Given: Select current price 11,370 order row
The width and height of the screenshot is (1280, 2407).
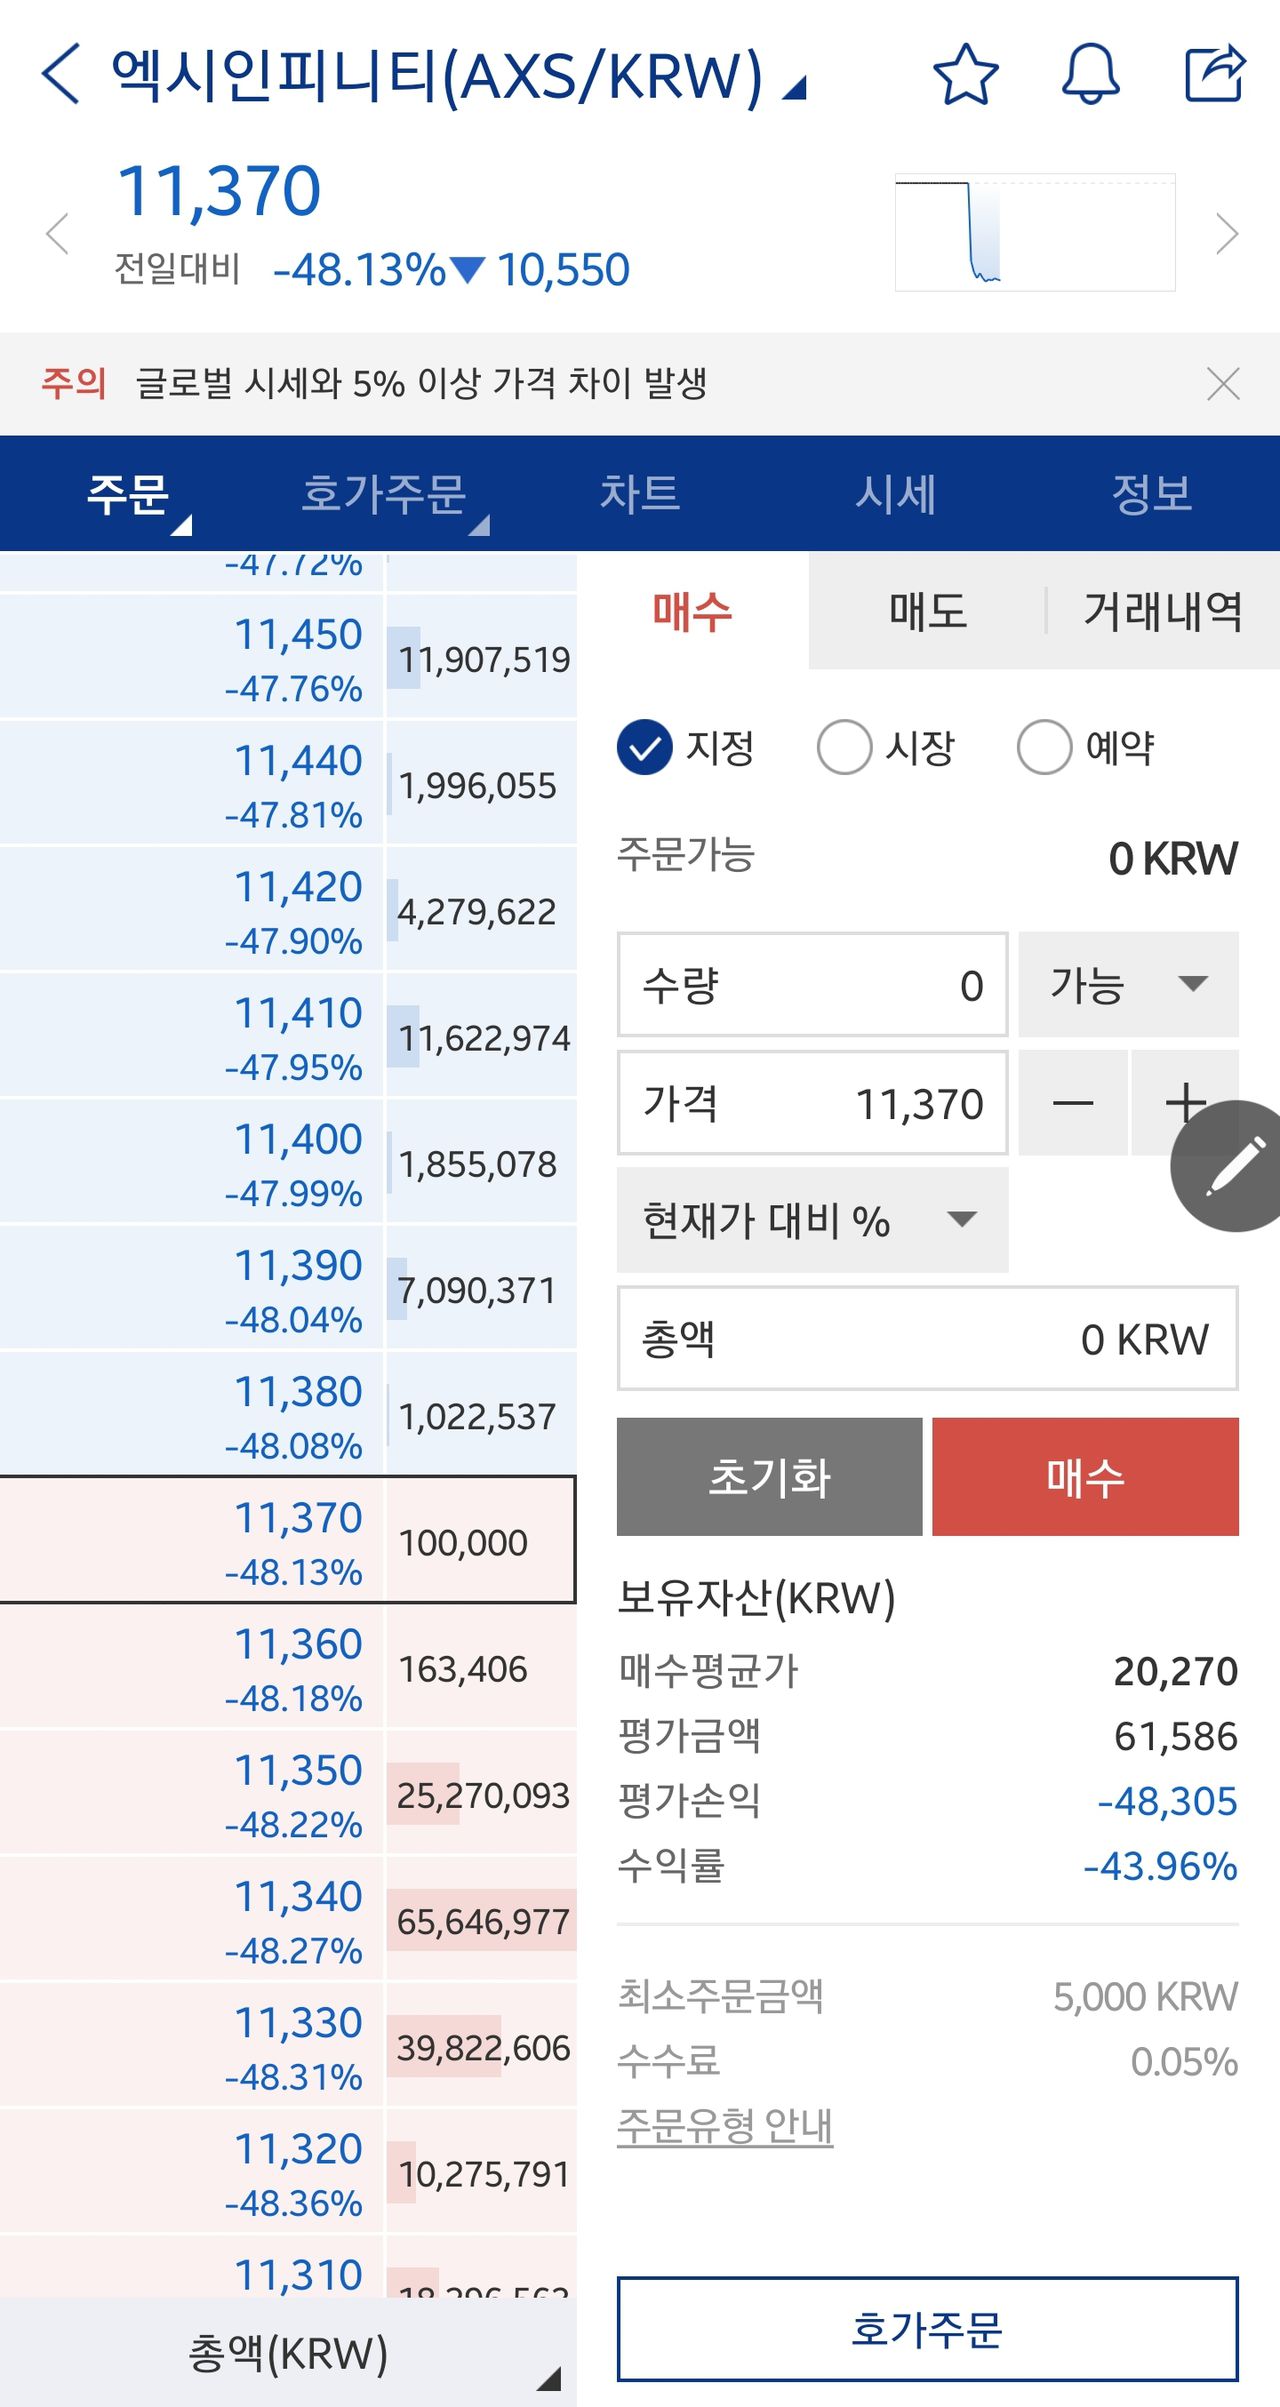Looking at the screenshot, I should click(288, 1541).
